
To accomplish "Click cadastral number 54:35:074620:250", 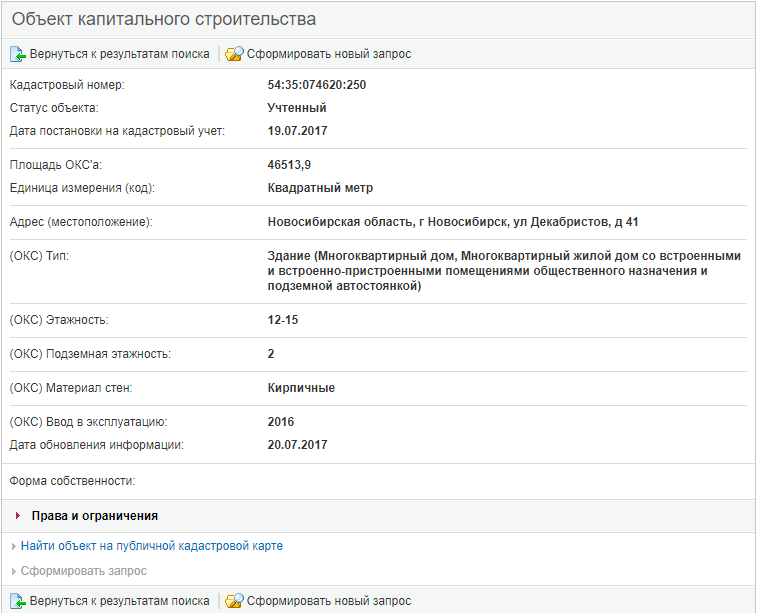I will tap(317, 85).
